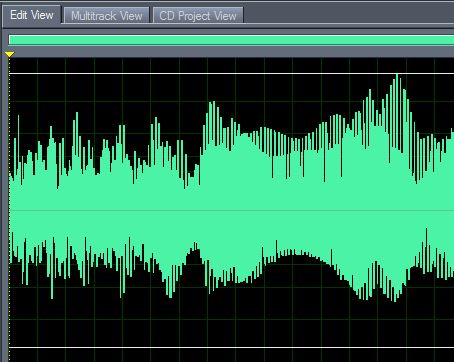Open the Multitrack View tab
Viewport: 454px width, 362px height.
coord(106,16)
